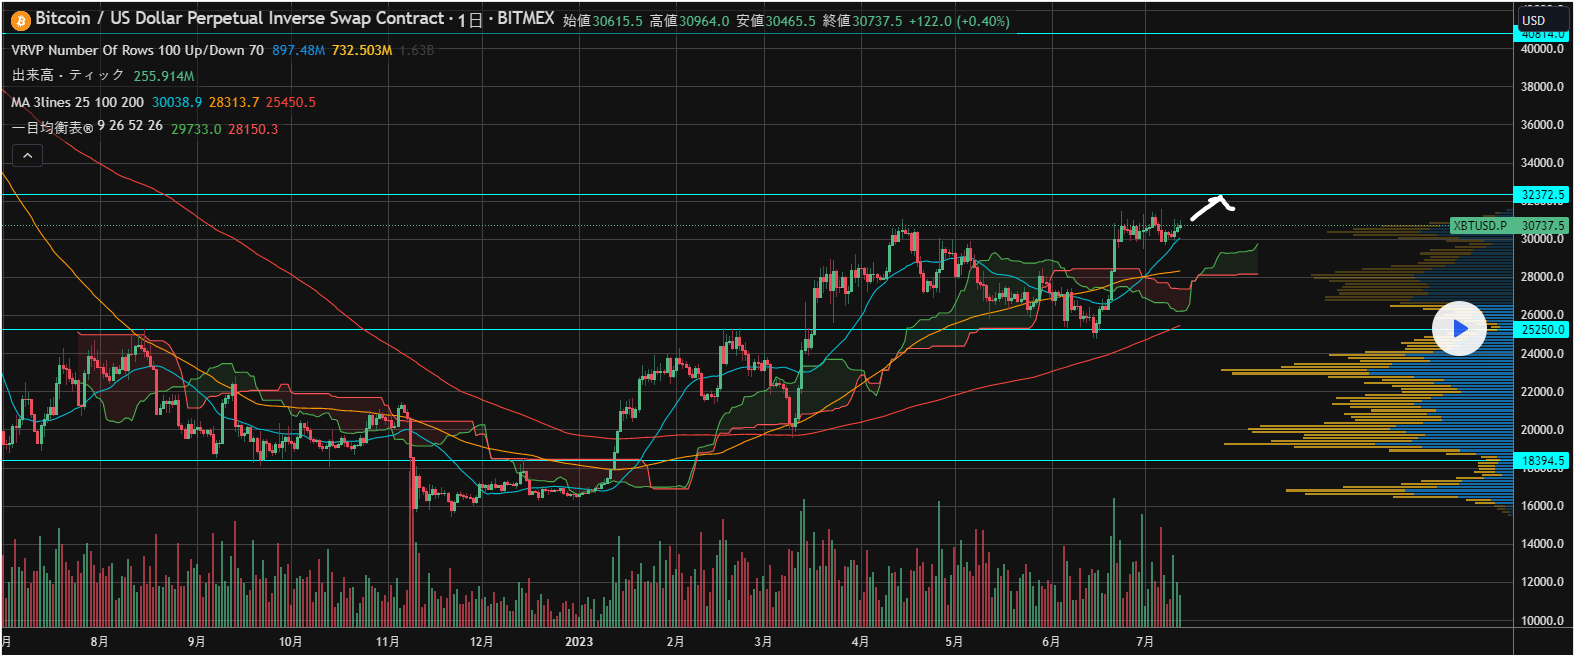
Task: Click the 11月 label on time axis
Action: point(388,642)
